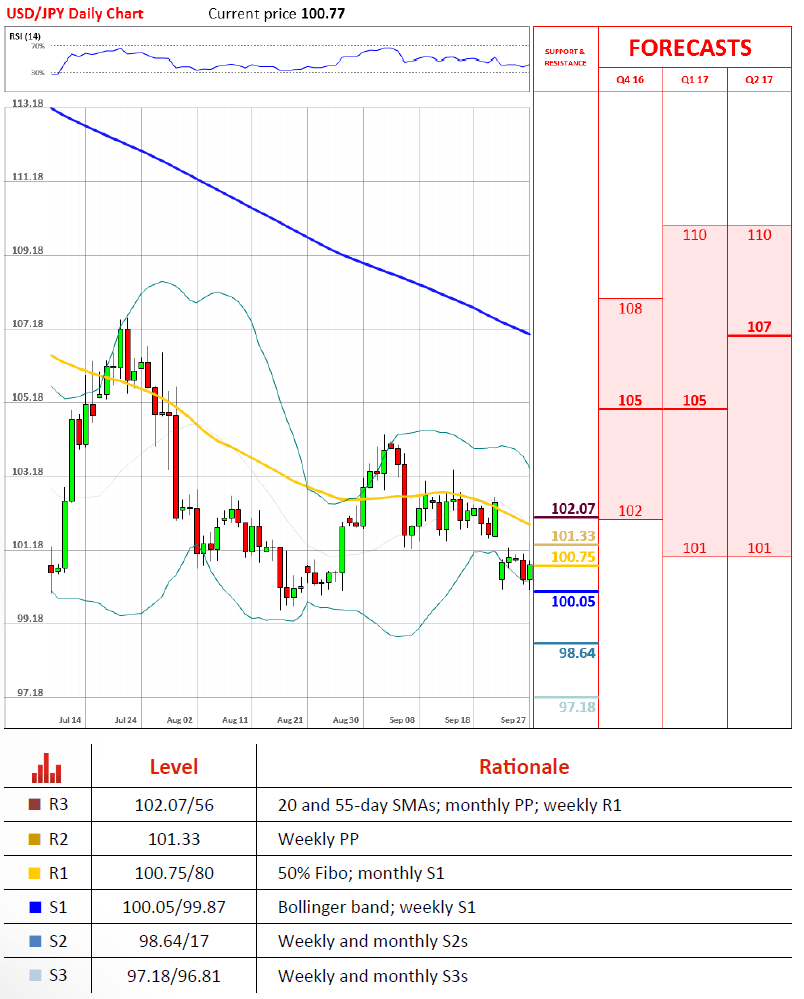Click the S3 light blue color swatch
This screenshot has width=804, height=999.
(35, 975)
